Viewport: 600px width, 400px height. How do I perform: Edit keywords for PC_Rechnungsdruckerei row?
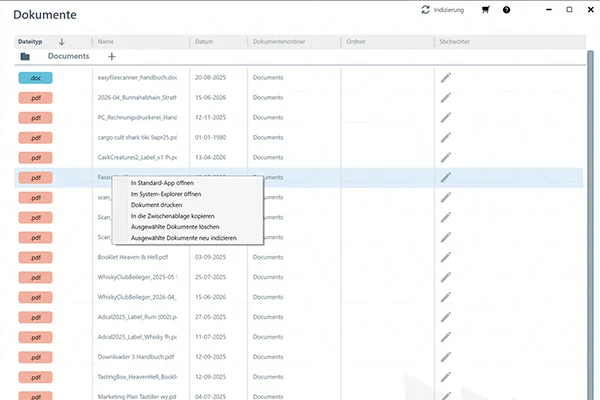(446, 118)
